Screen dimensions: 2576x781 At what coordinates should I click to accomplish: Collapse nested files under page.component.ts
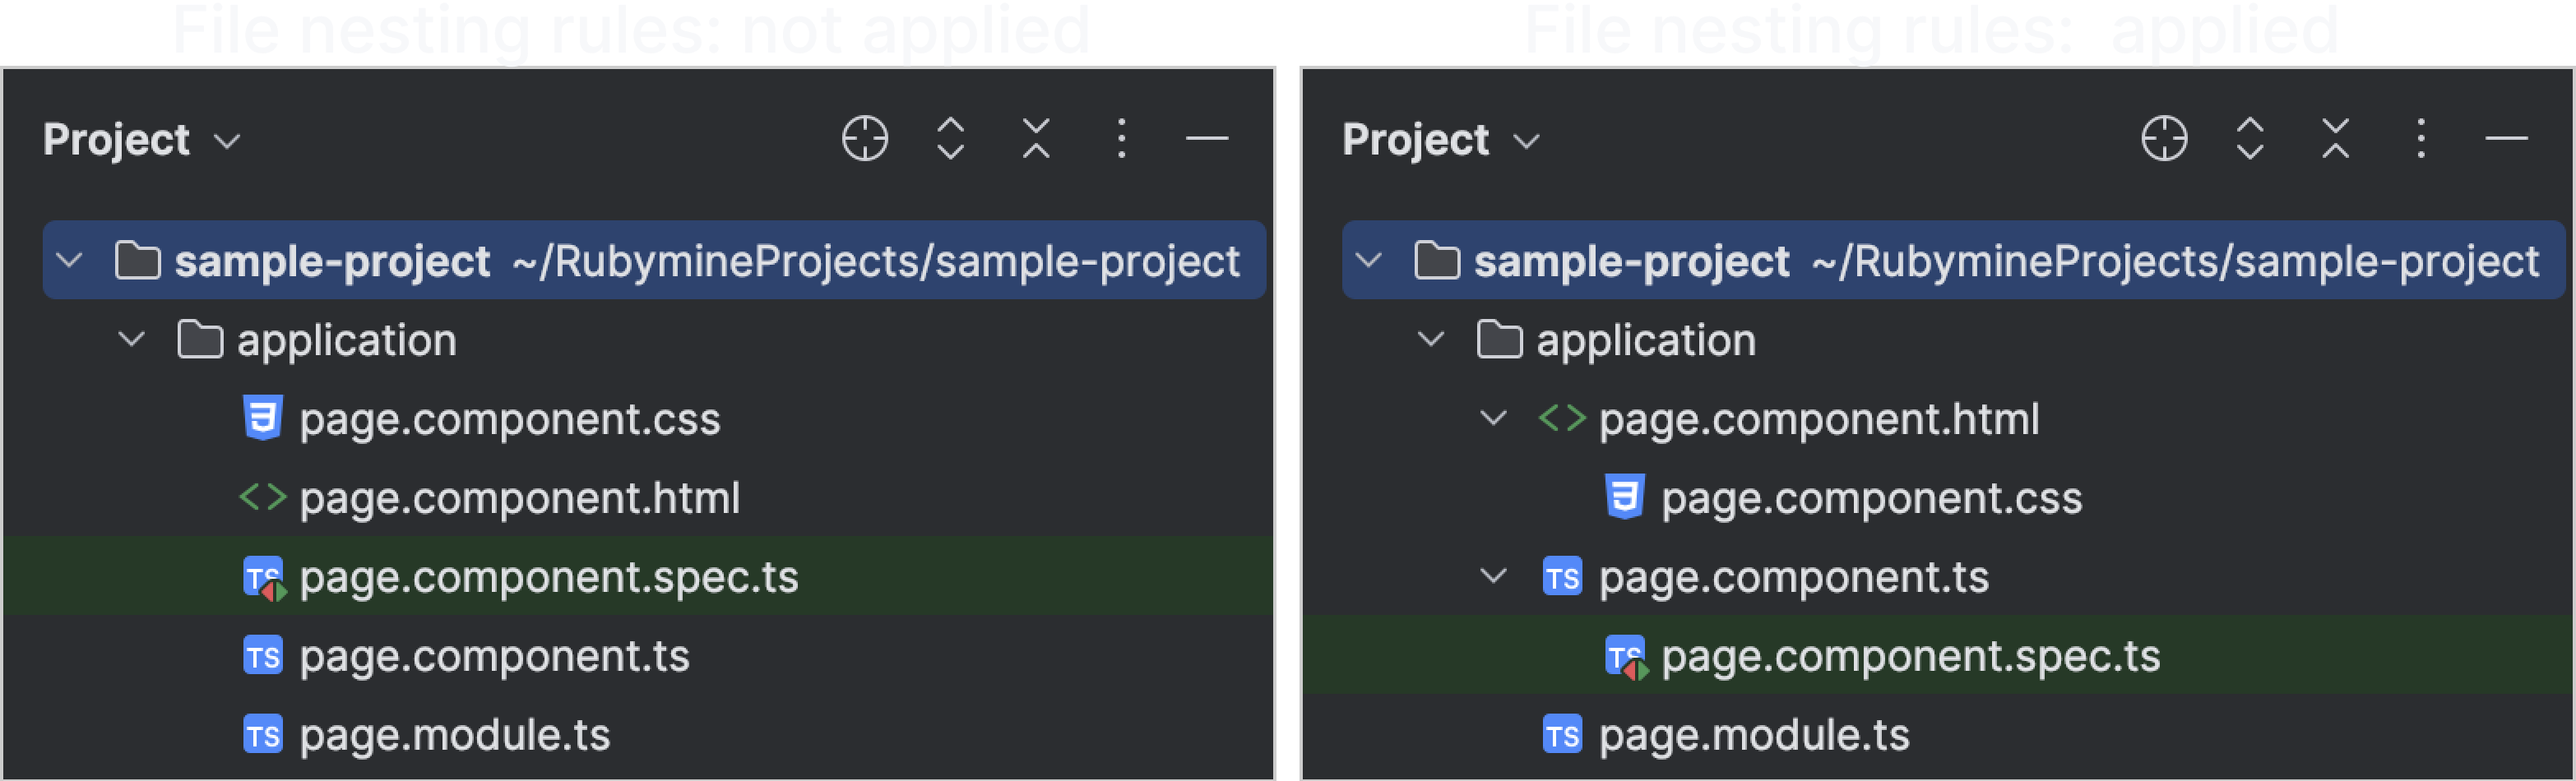tap(1492, 577)
